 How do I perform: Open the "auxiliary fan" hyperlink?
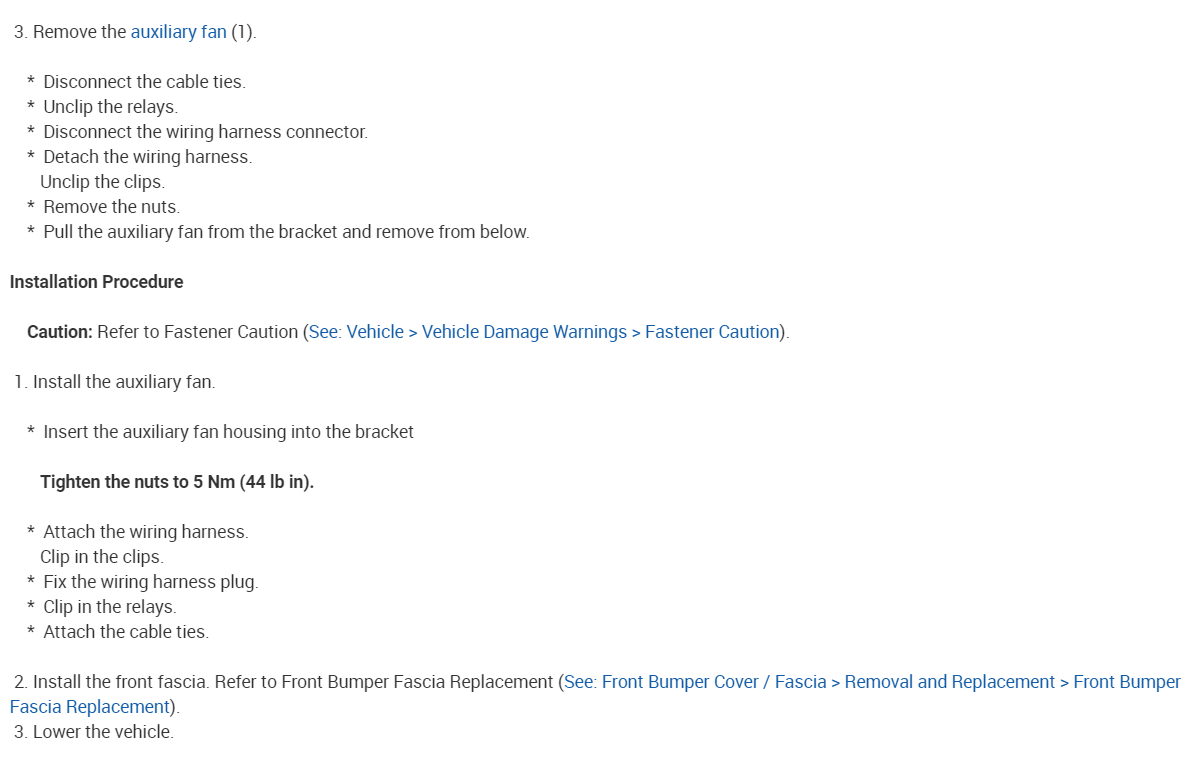click(x=178, y=32)
